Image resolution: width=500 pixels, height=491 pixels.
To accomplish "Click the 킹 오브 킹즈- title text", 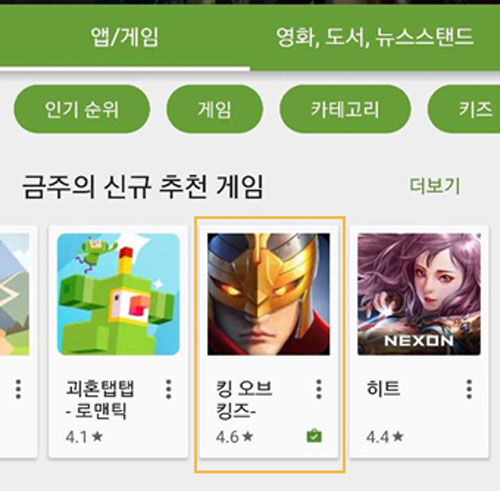I will [x=244, y=399].
